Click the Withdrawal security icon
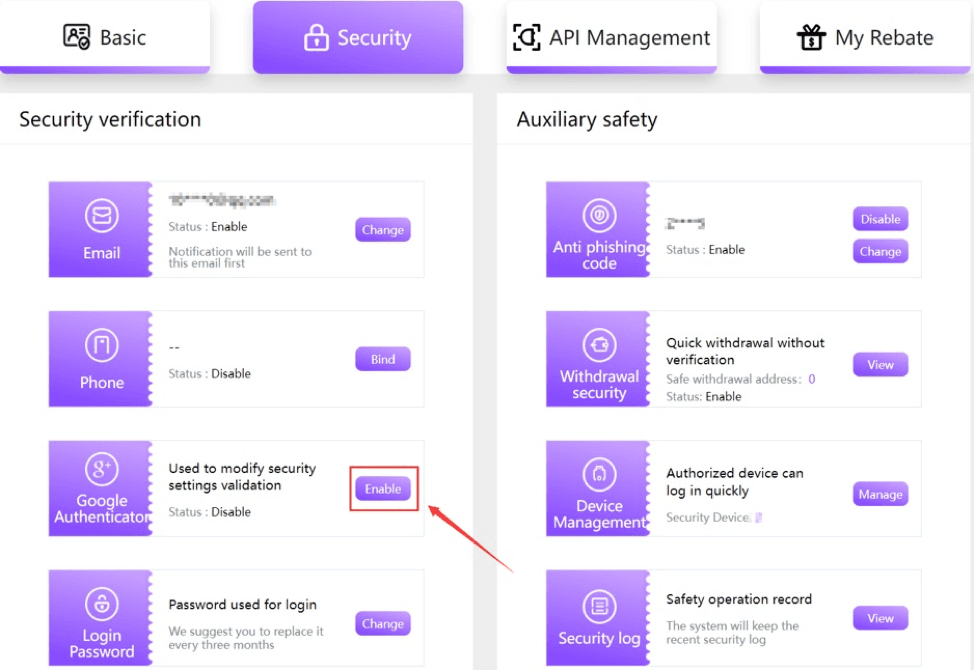 [x=599, y=346]
